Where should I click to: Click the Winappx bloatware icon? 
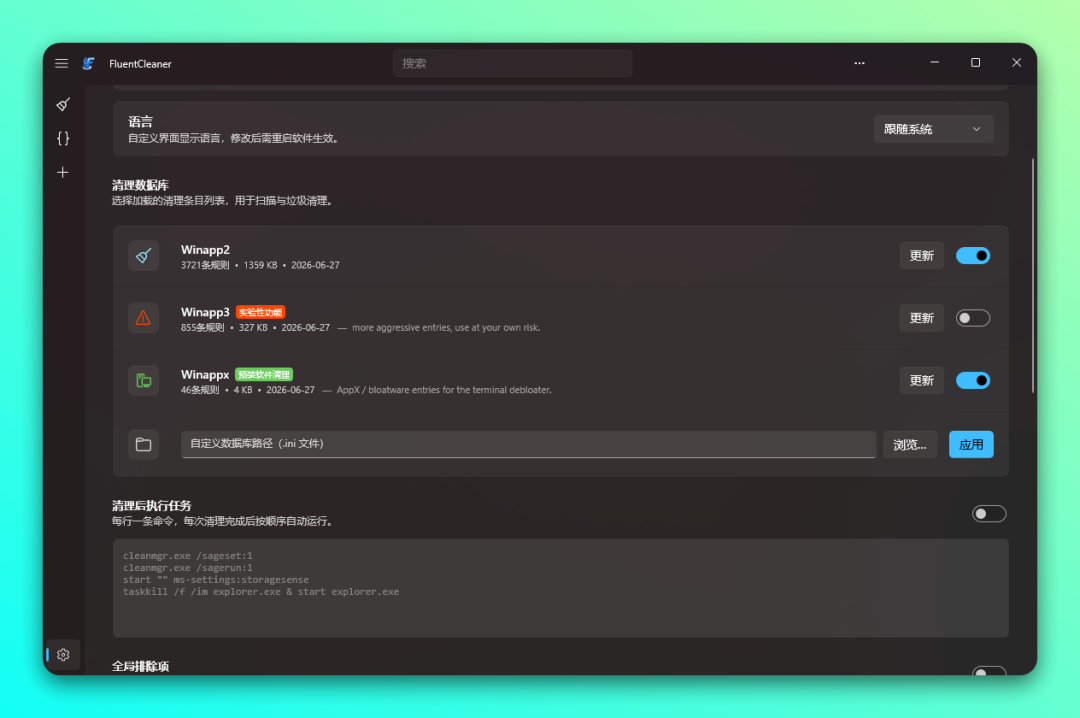coord(143,380)
